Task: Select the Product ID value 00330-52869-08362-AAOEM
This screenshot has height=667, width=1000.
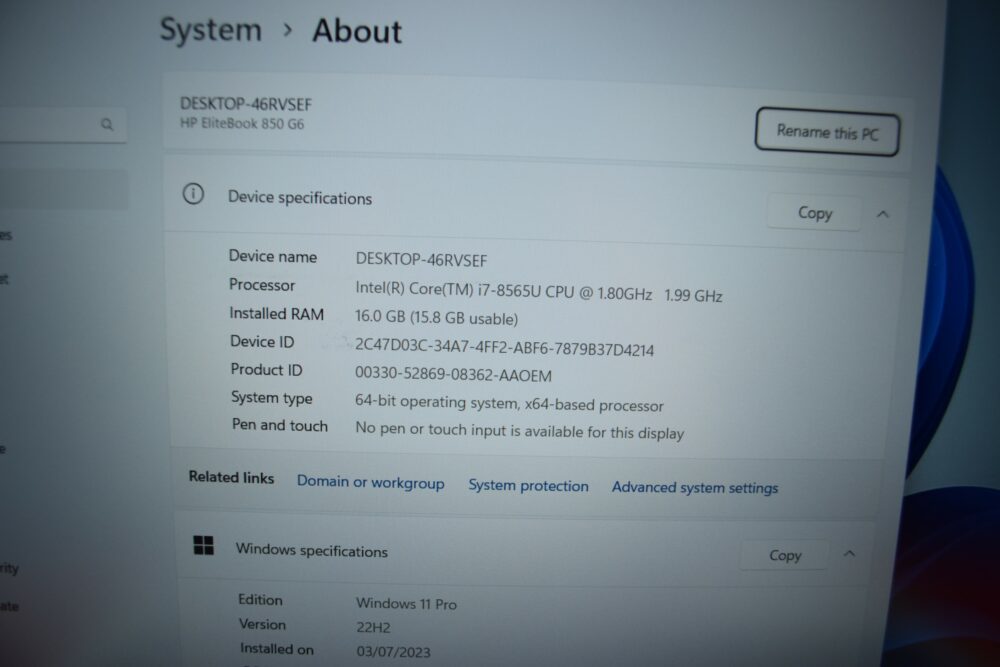Action: coord(453,374)
